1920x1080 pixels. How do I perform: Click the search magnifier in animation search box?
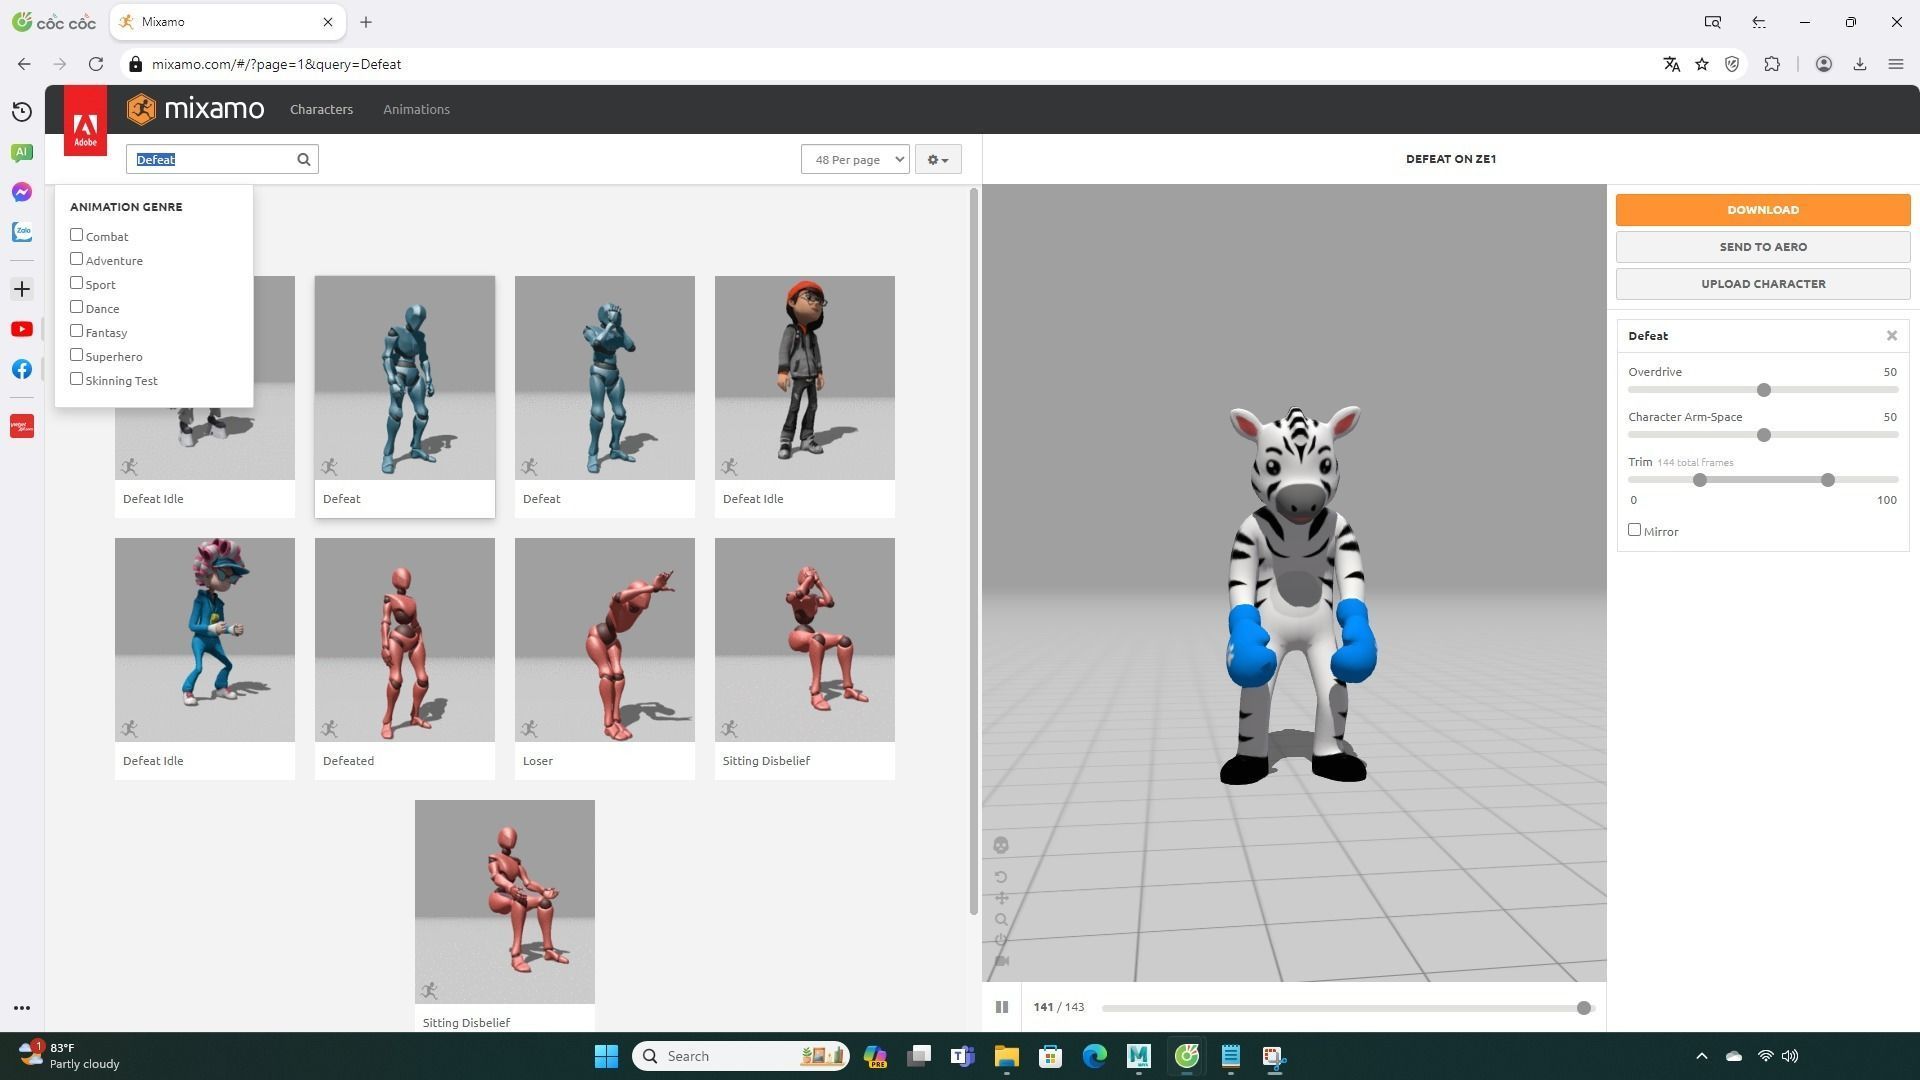304,159
